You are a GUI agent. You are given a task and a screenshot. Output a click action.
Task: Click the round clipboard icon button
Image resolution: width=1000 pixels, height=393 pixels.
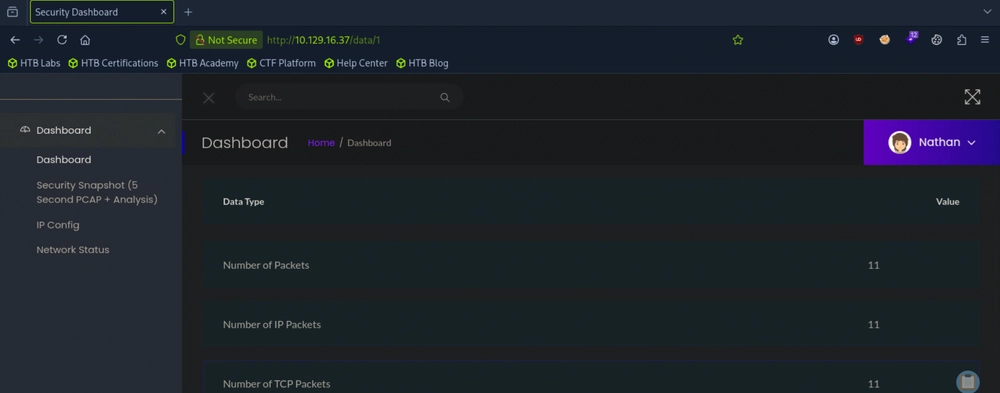coord(967,382)
